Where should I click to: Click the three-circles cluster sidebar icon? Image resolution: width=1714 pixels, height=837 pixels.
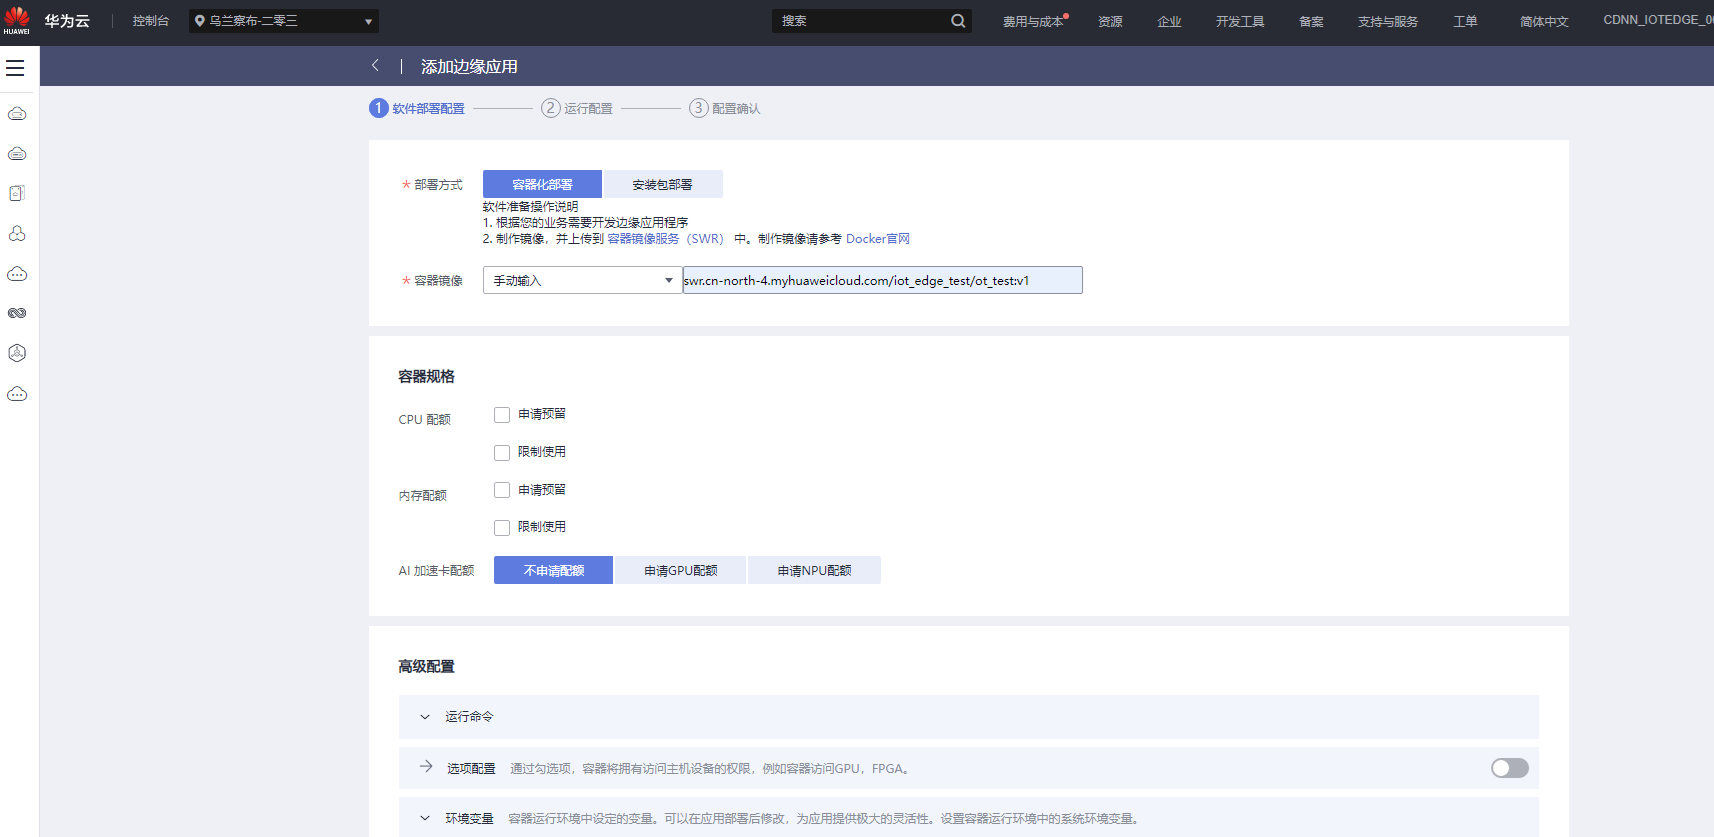17,233
